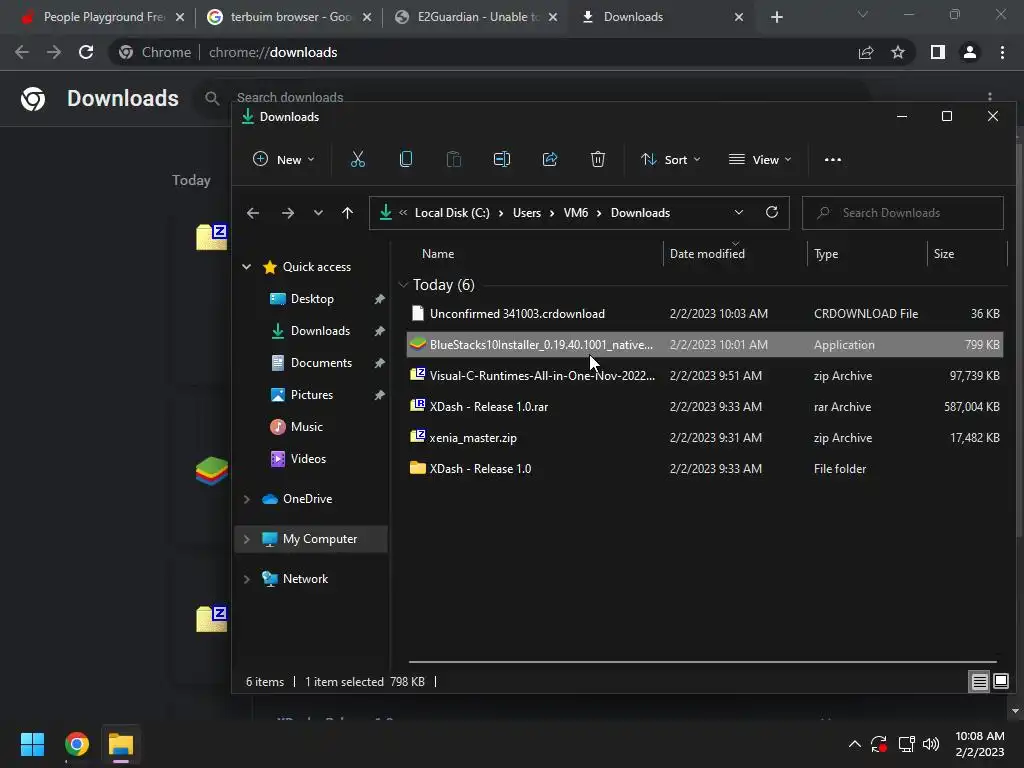Click File Explorer icon in the taskbar
This screenshot has height=768, width=1024.
[x=121, y=744]
